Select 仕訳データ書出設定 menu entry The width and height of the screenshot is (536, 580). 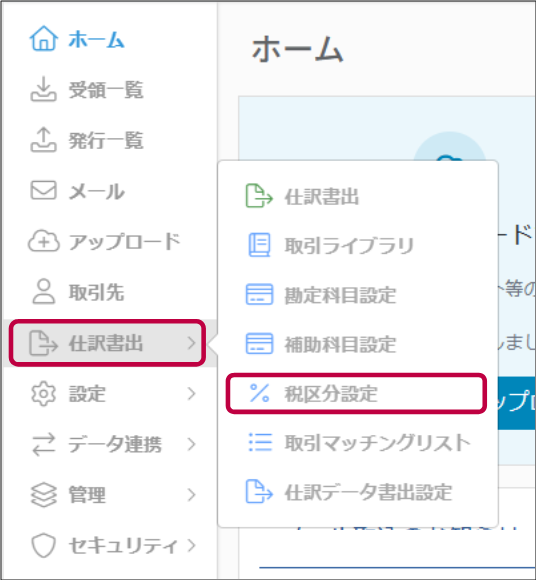pyautogui.click(x=358, y=492)
